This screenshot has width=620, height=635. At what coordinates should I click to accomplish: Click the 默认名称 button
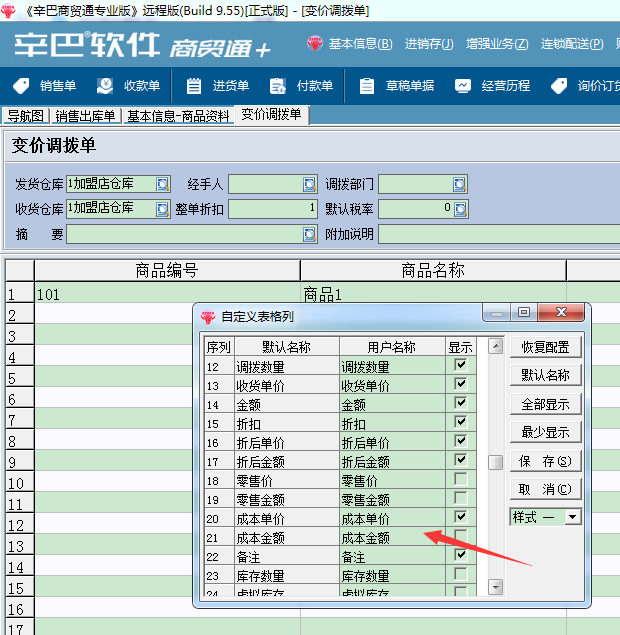tap(545, 375)
